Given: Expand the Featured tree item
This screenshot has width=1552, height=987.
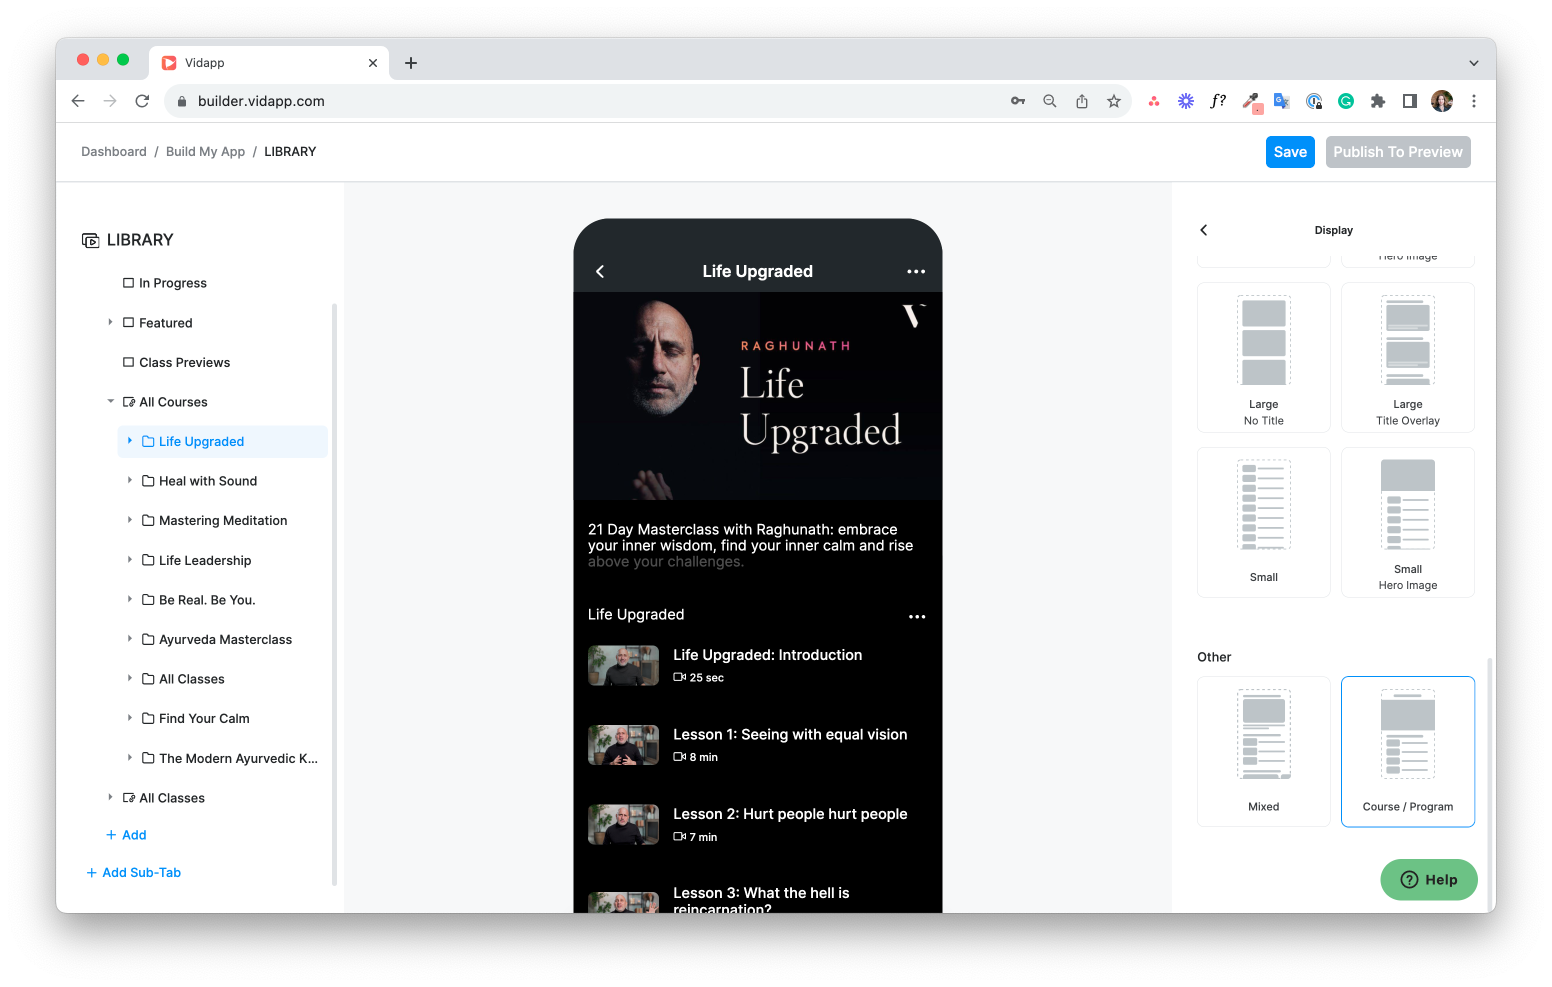Looking at the screenshot, I should pyautogui.click(x=111, y=323).
